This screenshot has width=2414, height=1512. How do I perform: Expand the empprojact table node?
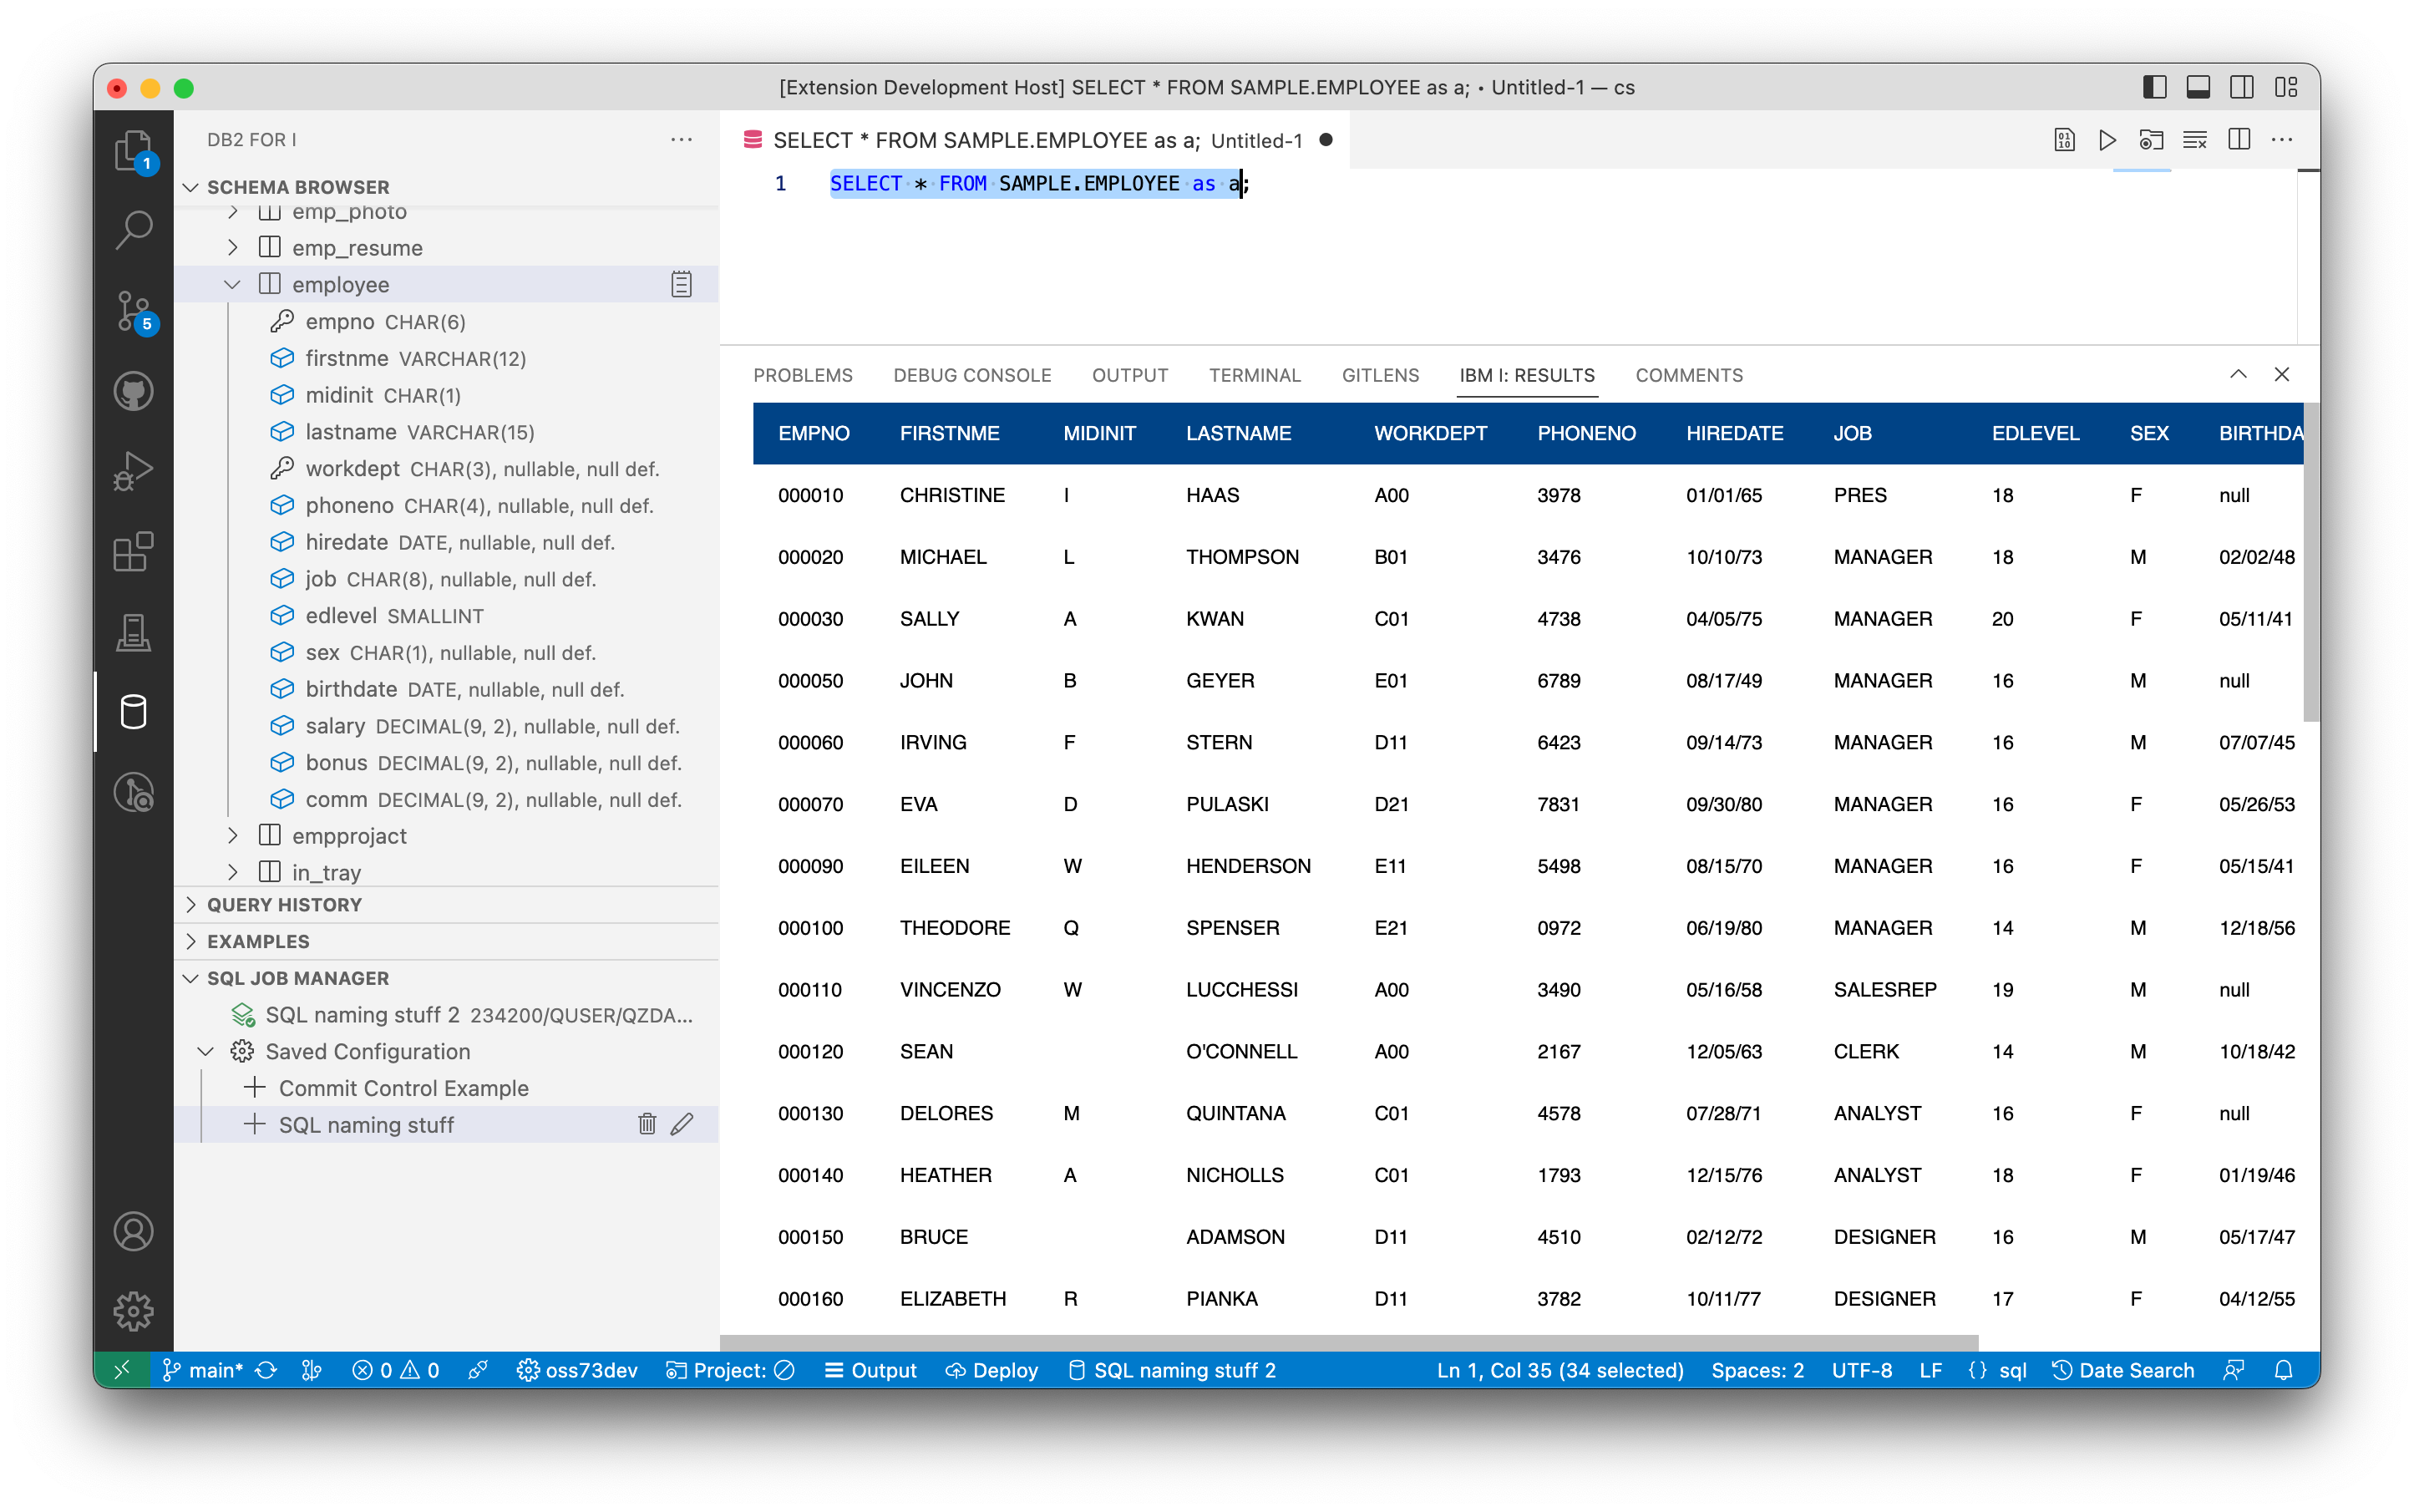coord(232,835)
